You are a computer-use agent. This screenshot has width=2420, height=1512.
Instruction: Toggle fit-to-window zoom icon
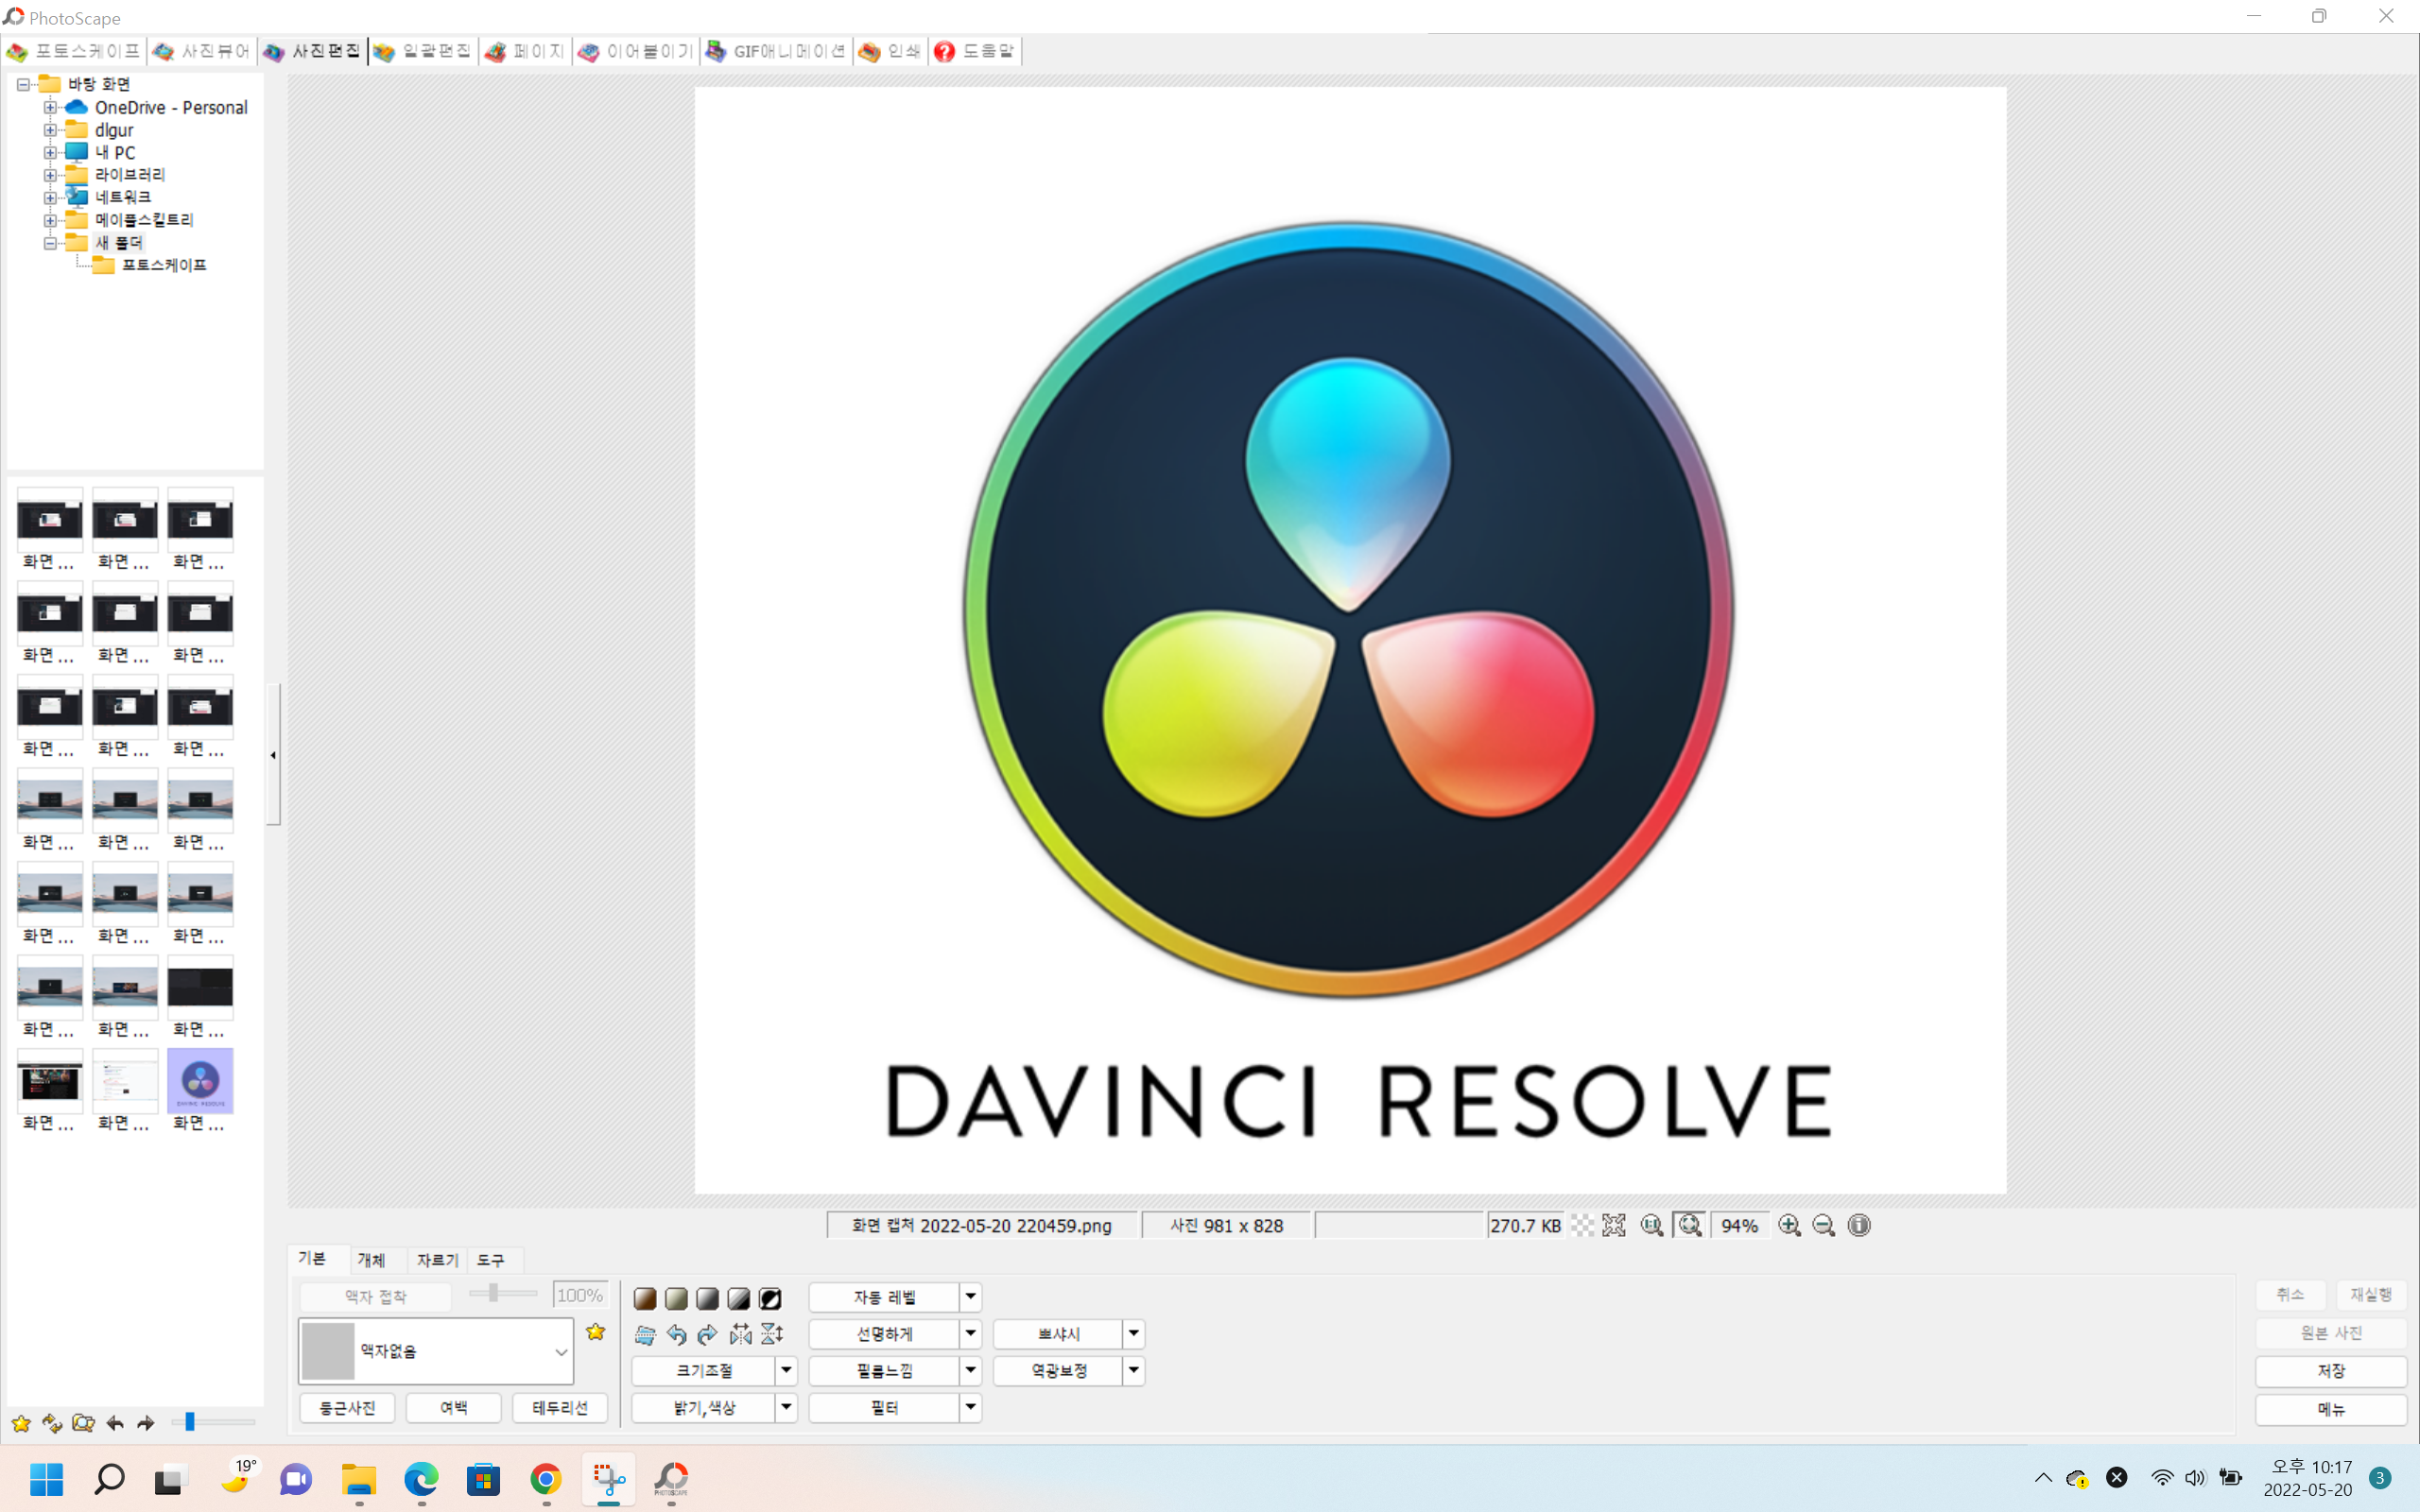click(x=1690, y=1225)
